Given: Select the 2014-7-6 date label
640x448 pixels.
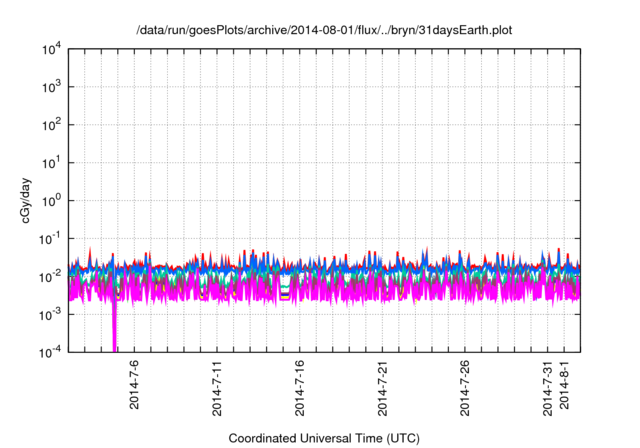Looking at the screenshot, I should pyautogui.click(x=135, y=385).
